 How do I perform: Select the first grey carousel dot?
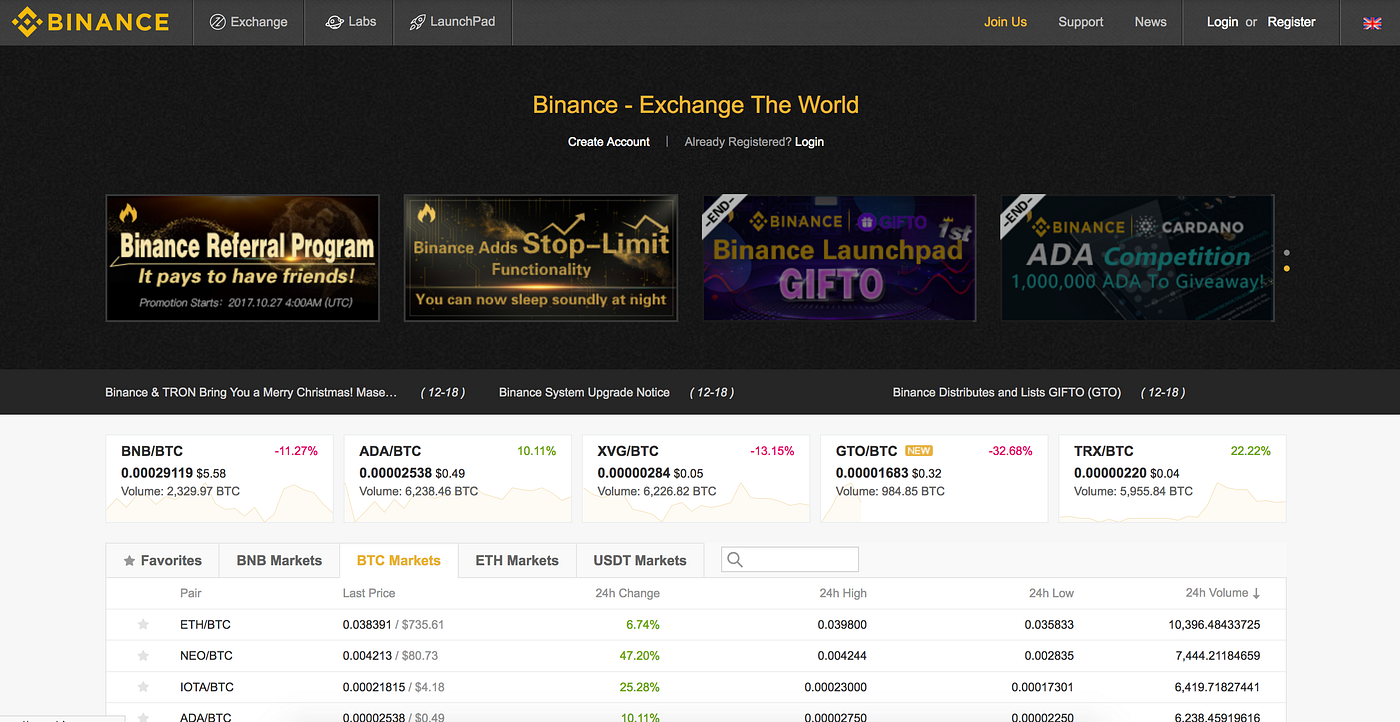coord(1286,253)
